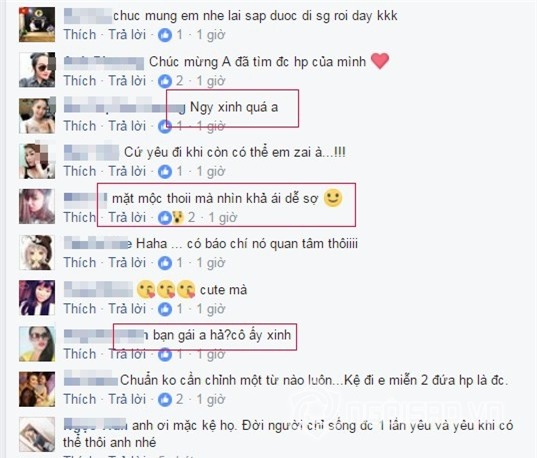
Task: Open reactions on 'mặt mộc thoii' comment
Action: (171, 218)
